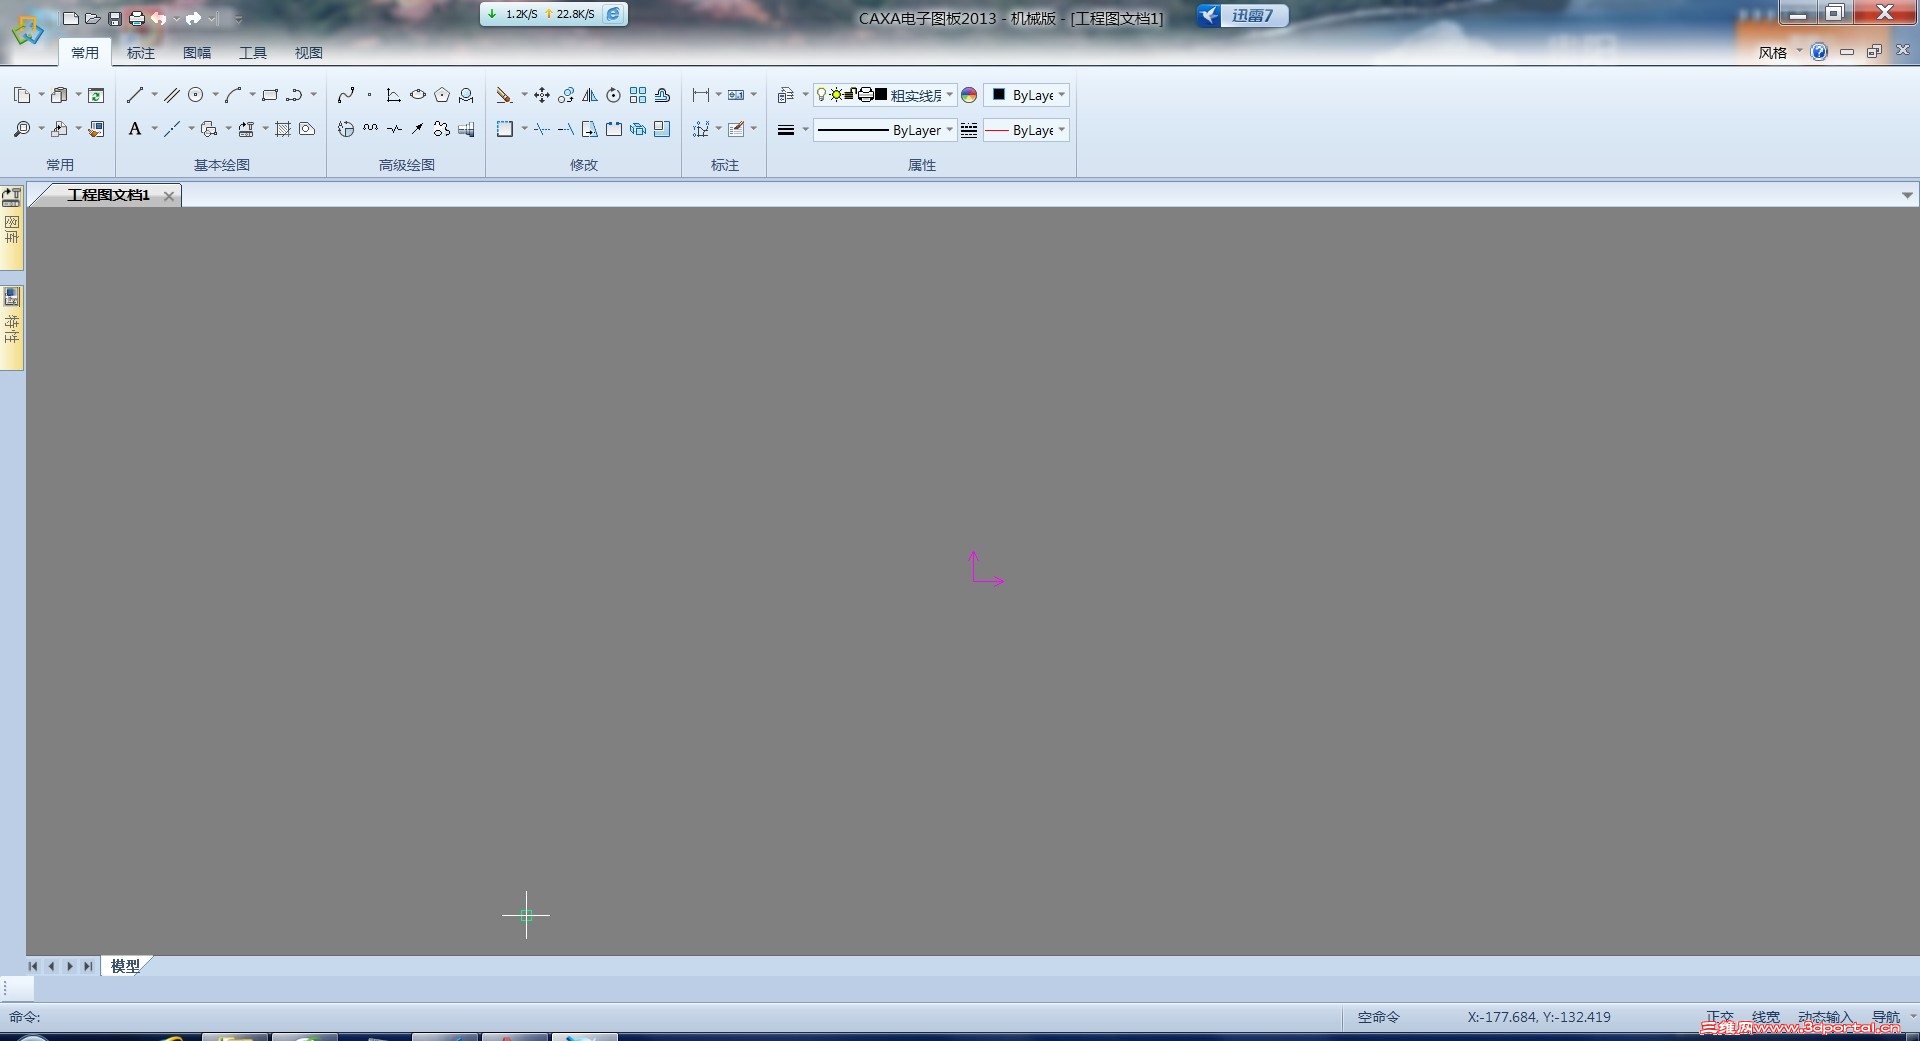1920x1041 pixels.
Task: Click the refresh/regenerate icon in 常用 group
Action: coord(96,95)
